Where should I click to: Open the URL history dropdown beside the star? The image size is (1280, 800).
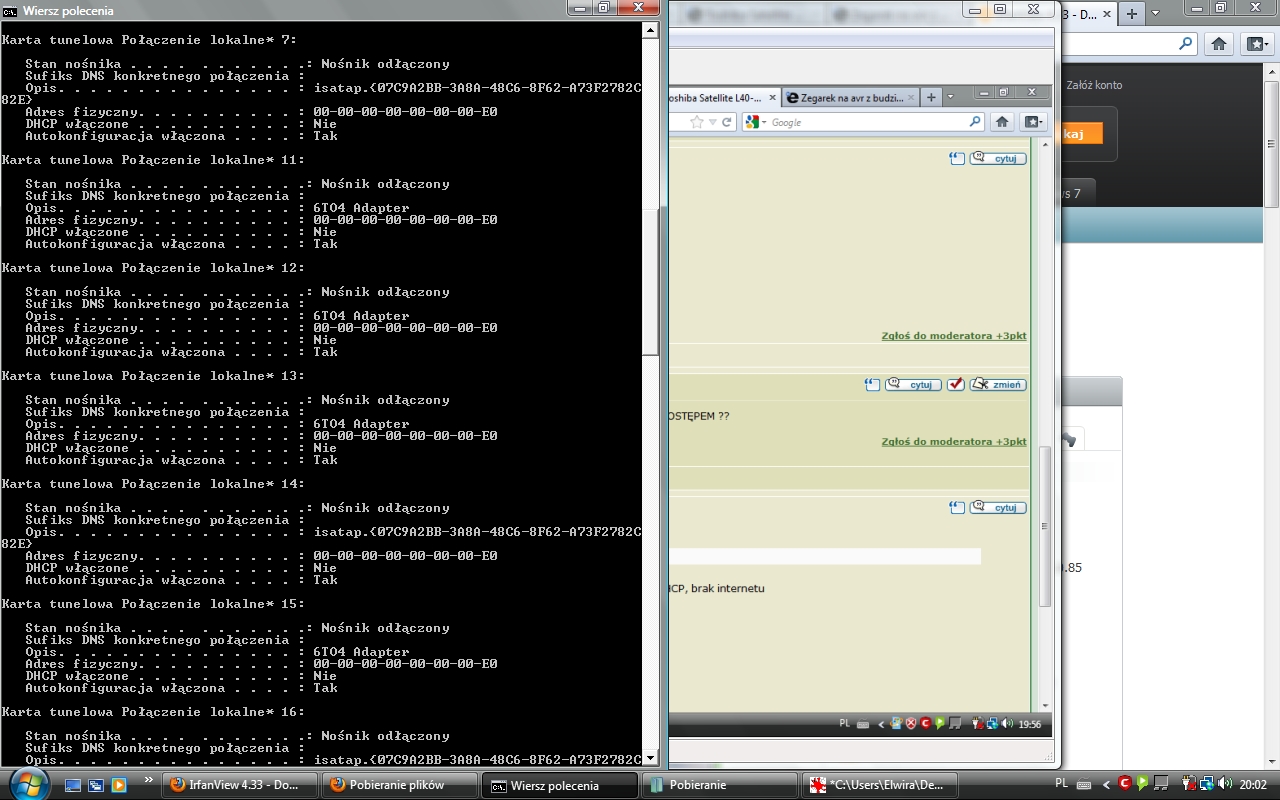click(x=712, y=122)
